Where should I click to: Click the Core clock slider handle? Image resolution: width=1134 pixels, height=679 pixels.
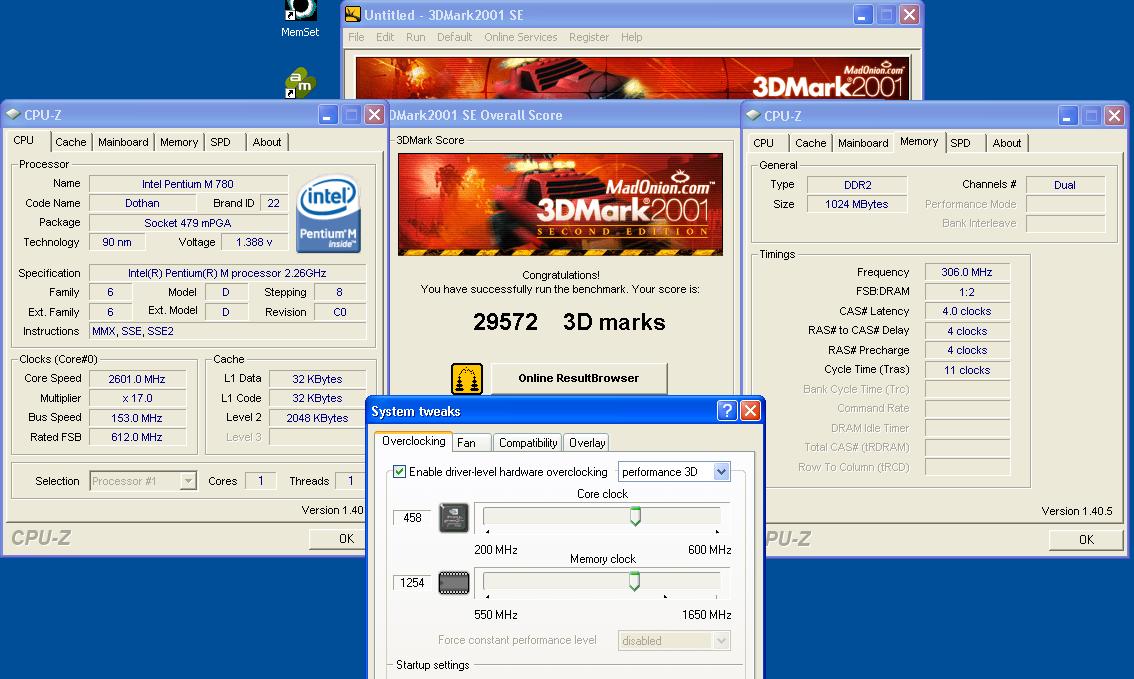(635, 516)
